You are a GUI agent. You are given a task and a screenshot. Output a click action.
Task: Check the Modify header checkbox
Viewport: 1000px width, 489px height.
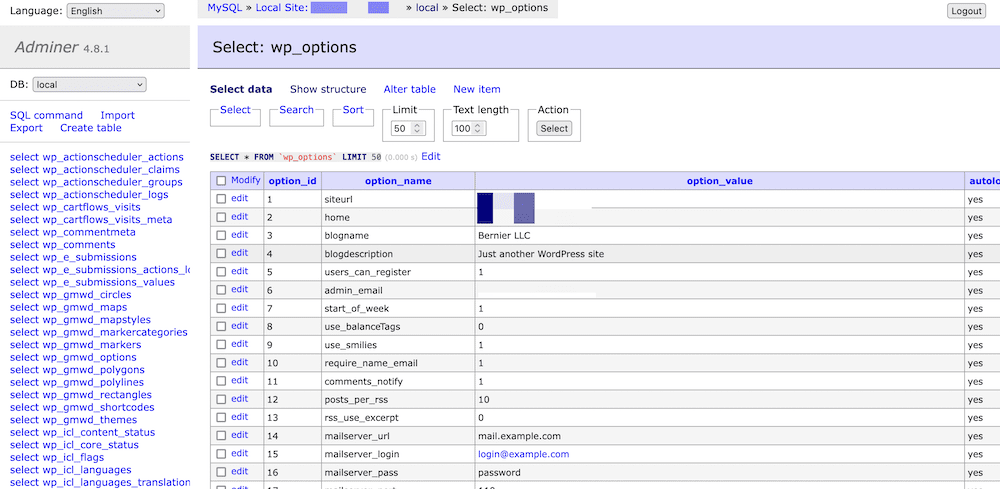[221, 180]
